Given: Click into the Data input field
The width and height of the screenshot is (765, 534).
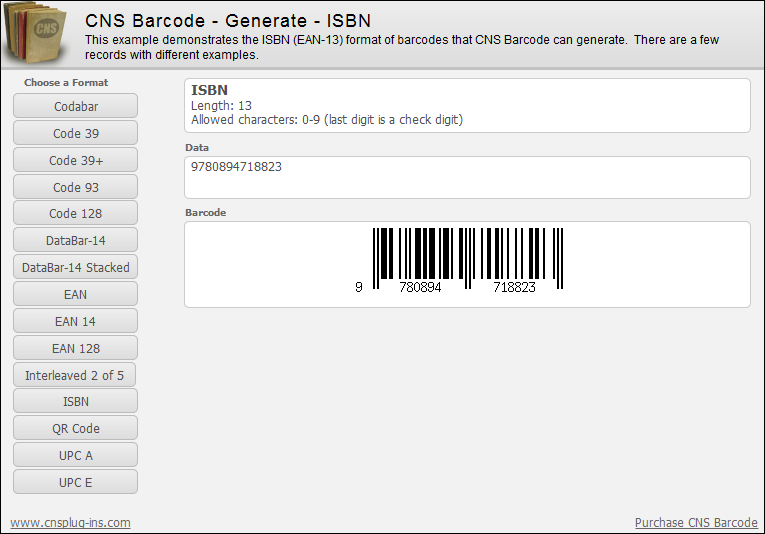Looking at the screenshot, I should pyautogui.click(x=467, y=177).
